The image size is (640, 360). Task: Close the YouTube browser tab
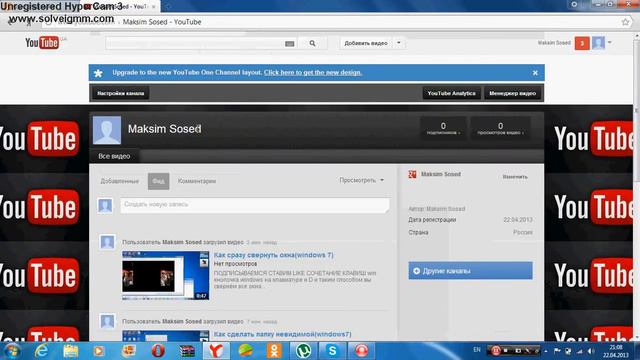pyautogui.click(x=153, y=7)
